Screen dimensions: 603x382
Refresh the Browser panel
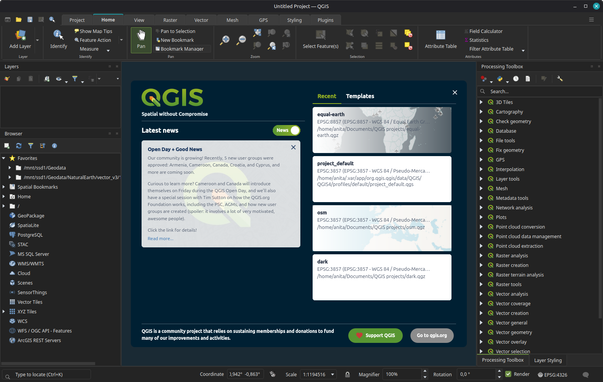pyautogui.click(x=18, y=146)
